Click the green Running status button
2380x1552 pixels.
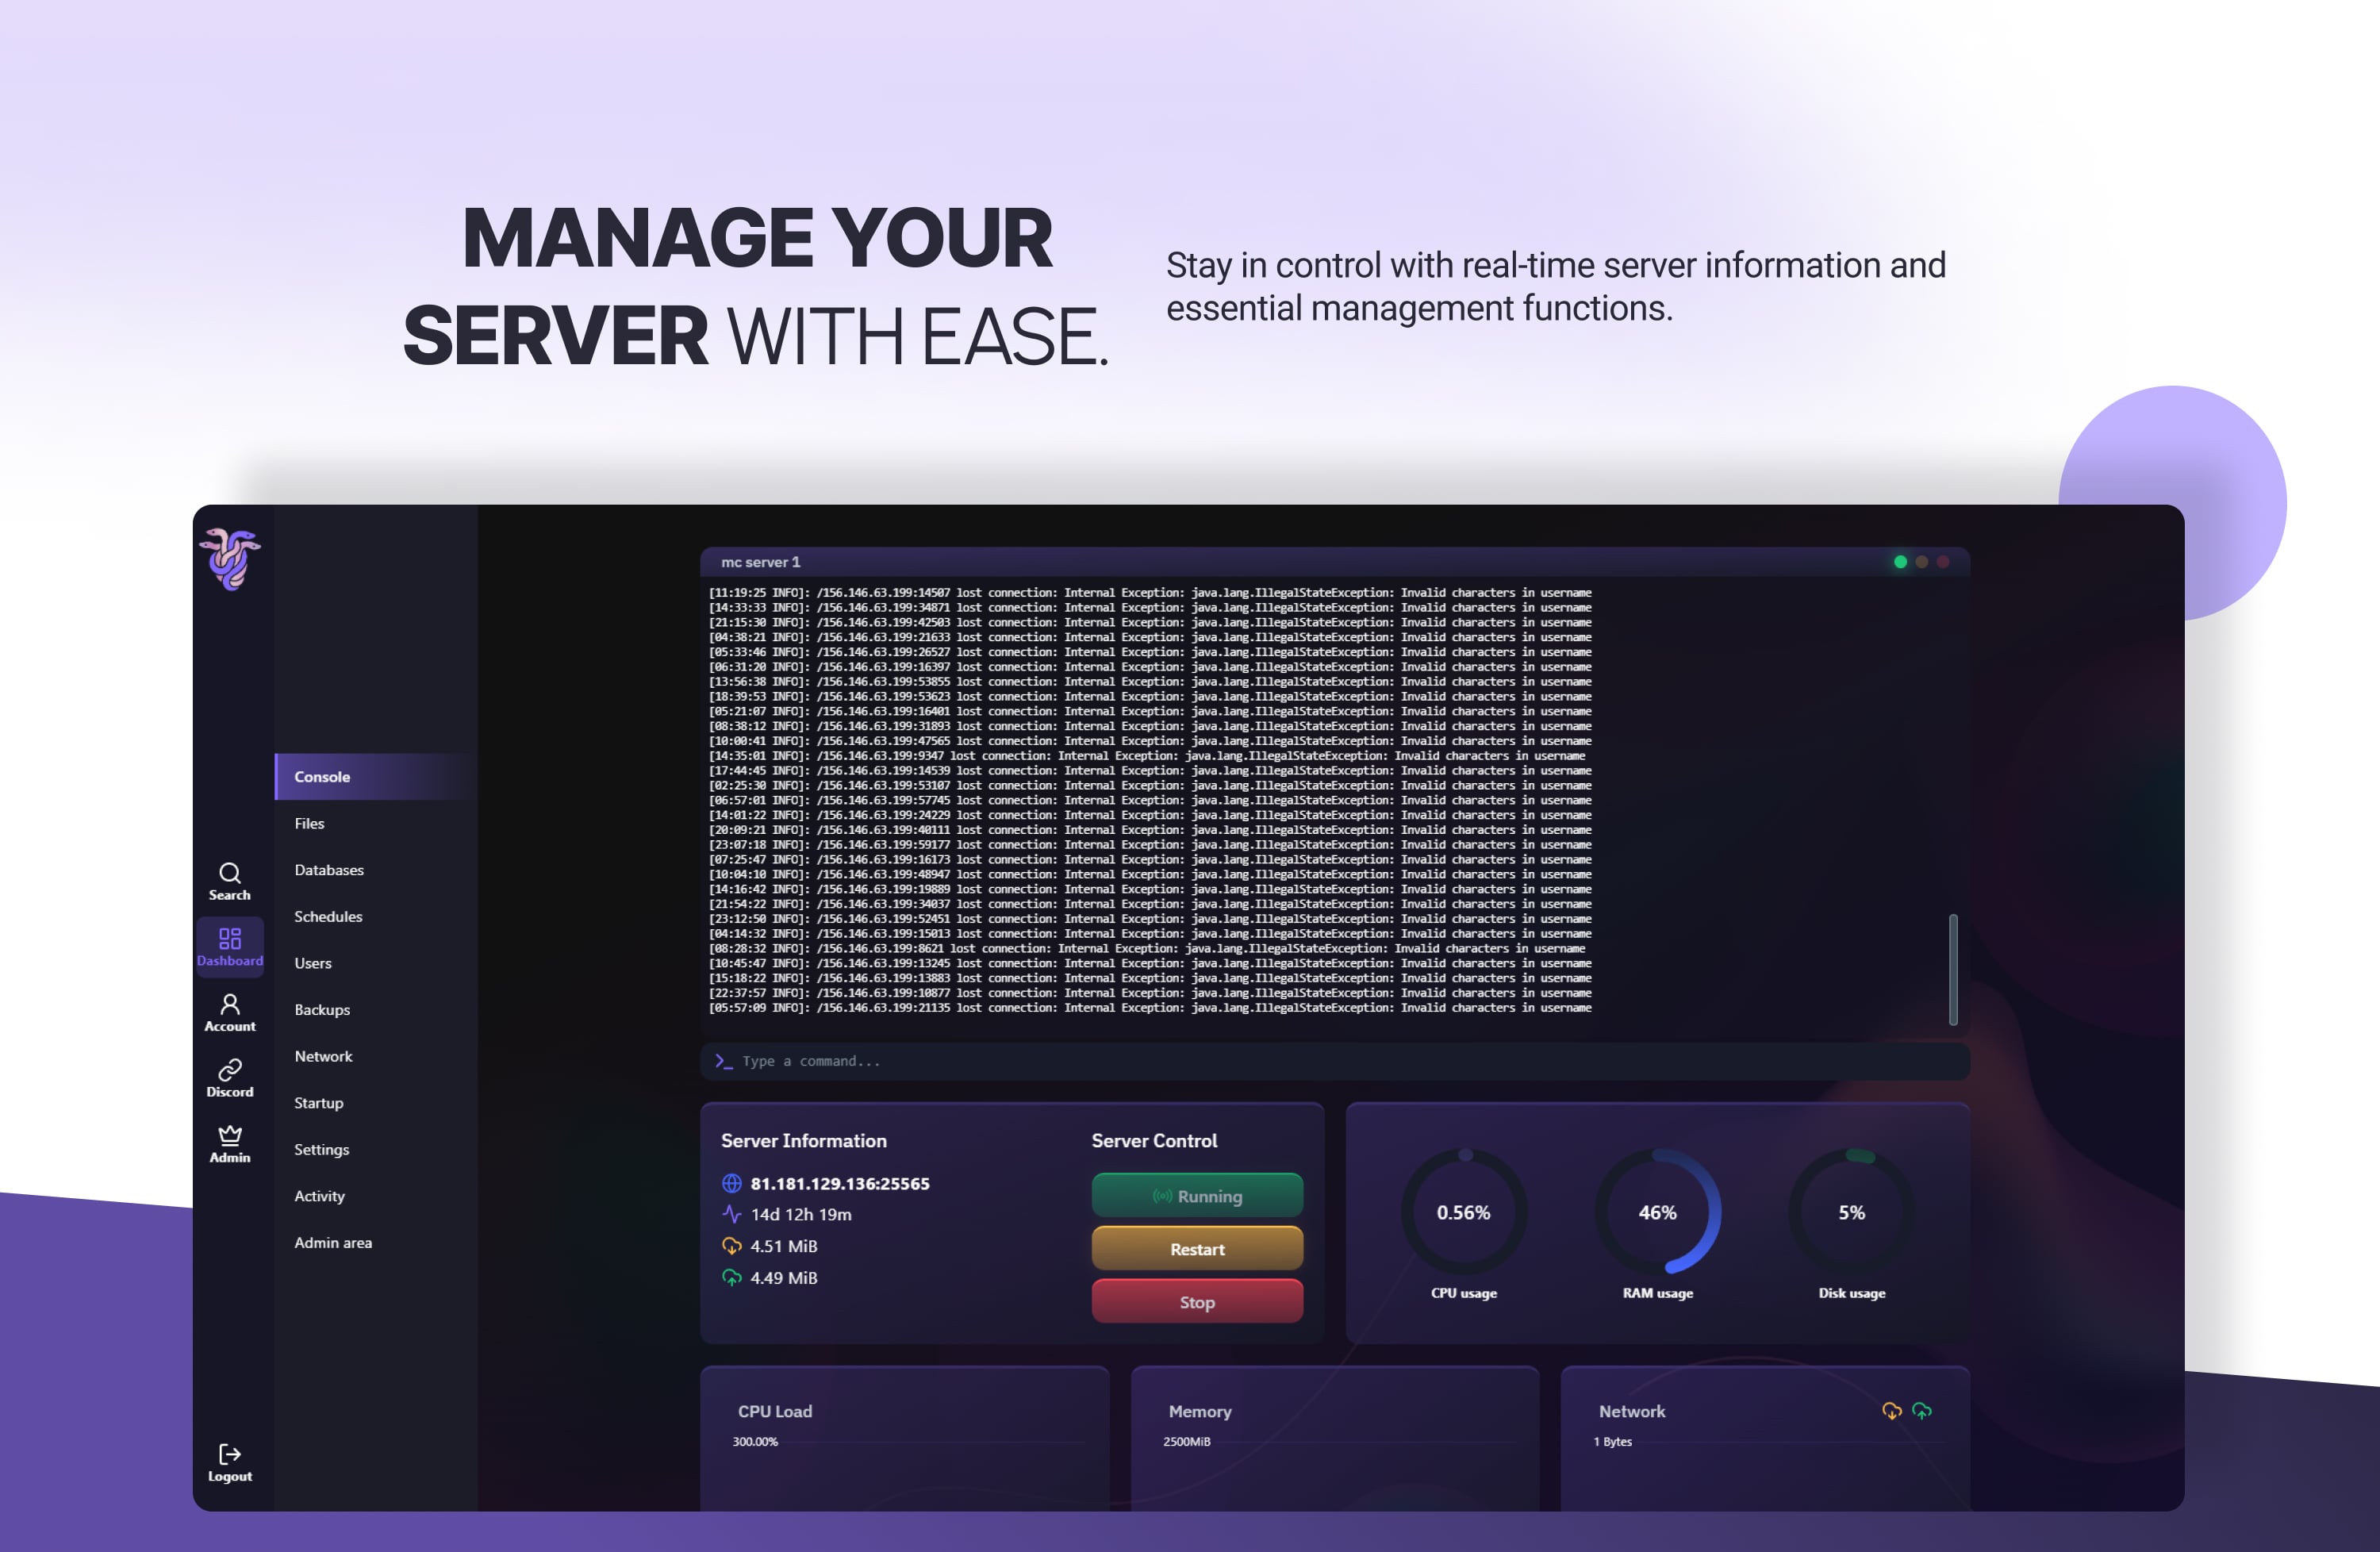point(1197,1196)
